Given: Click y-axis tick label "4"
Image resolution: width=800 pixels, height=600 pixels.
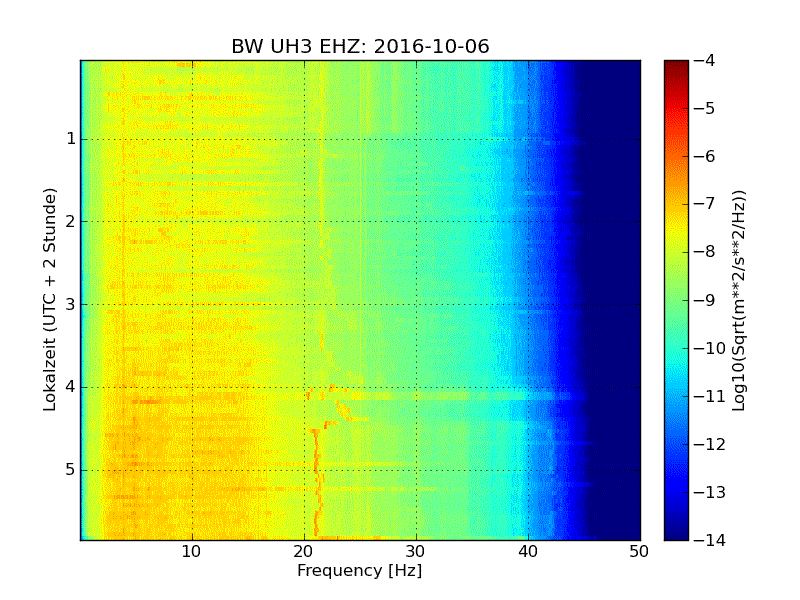Looking at the screenshot, I should [71, 387].
